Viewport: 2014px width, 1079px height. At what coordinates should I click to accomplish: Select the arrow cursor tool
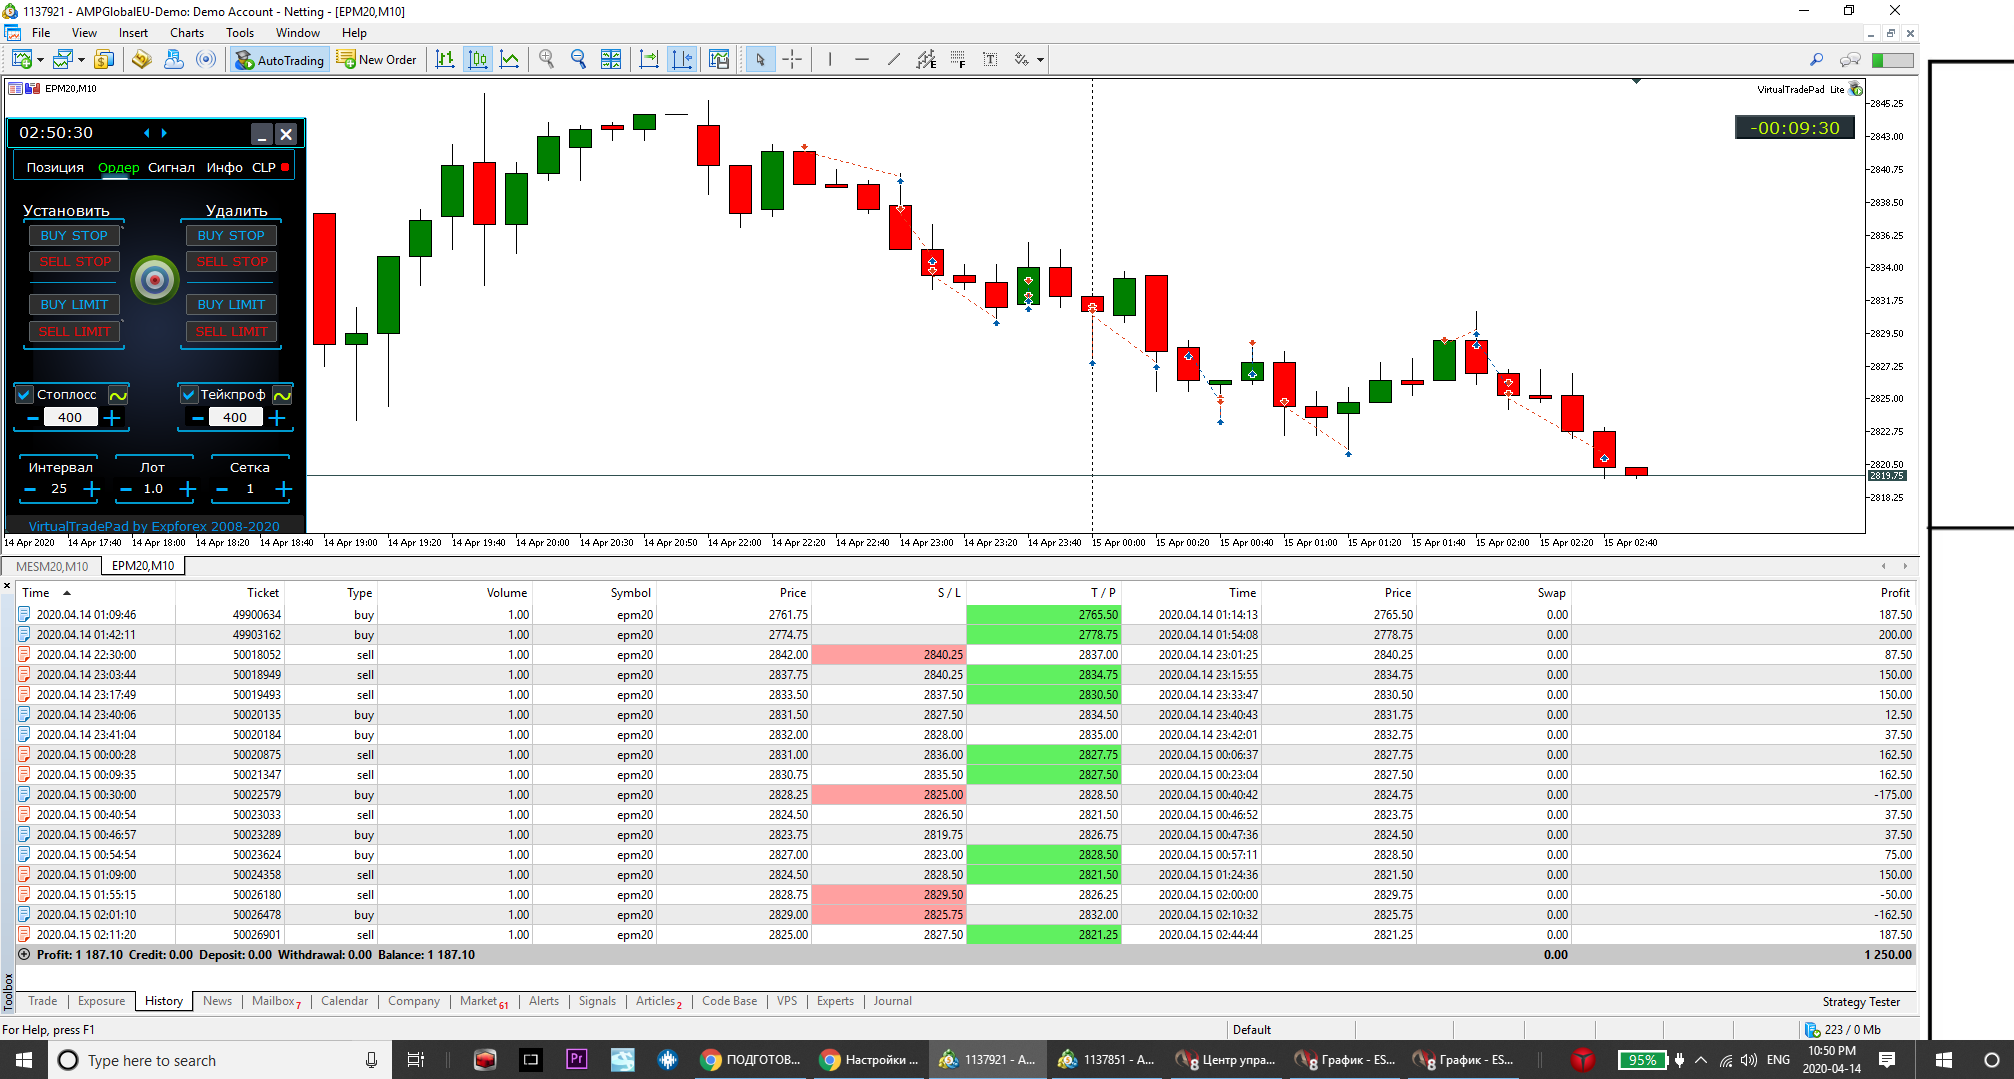pos(760,60)
